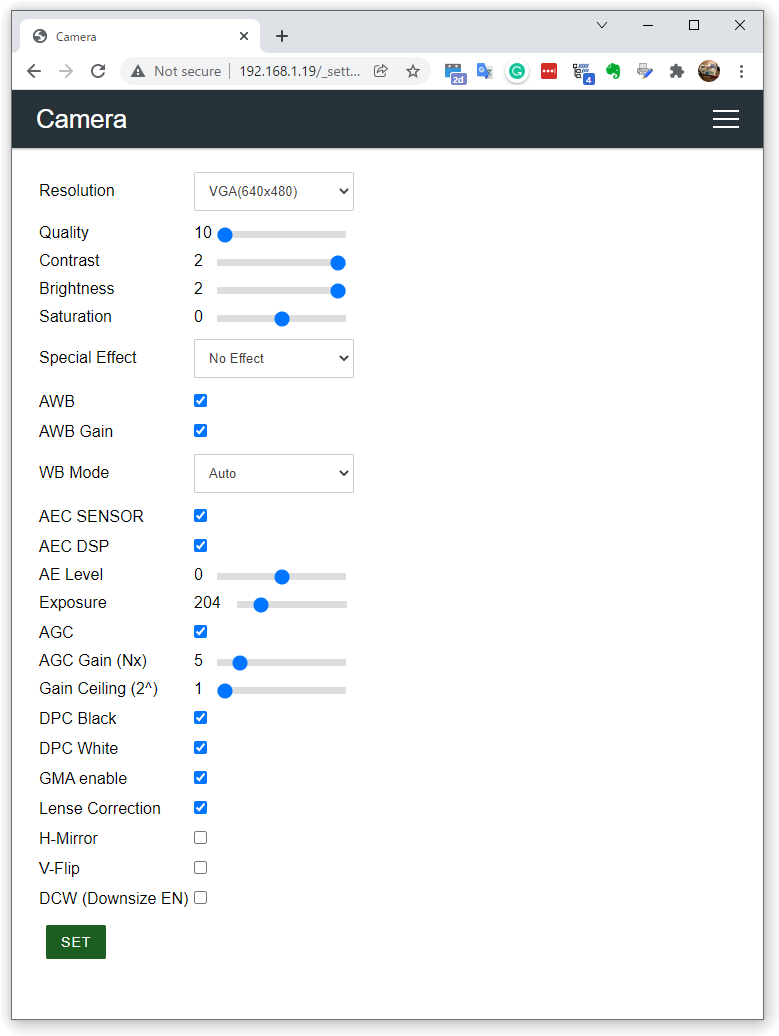779x1036 pixels.
Task: Open the Chrome profile avatar menu
Action: [709, 71]
